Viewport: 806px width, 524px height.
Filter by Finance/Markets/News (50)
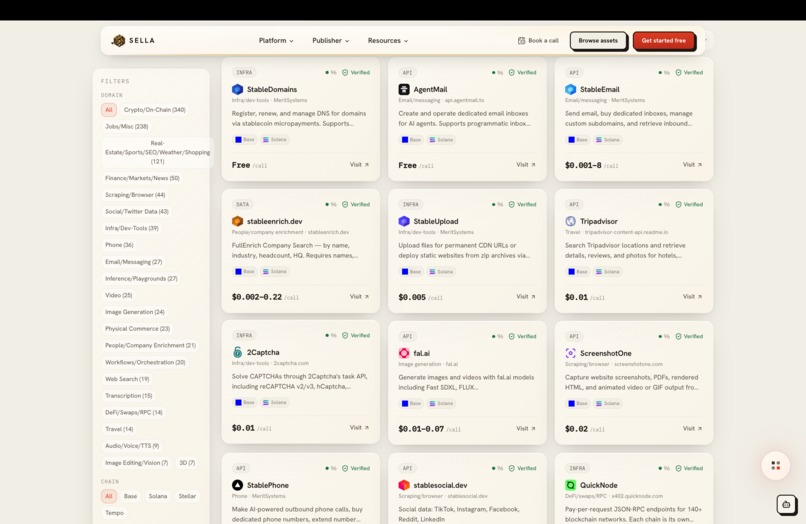(142, 178)
